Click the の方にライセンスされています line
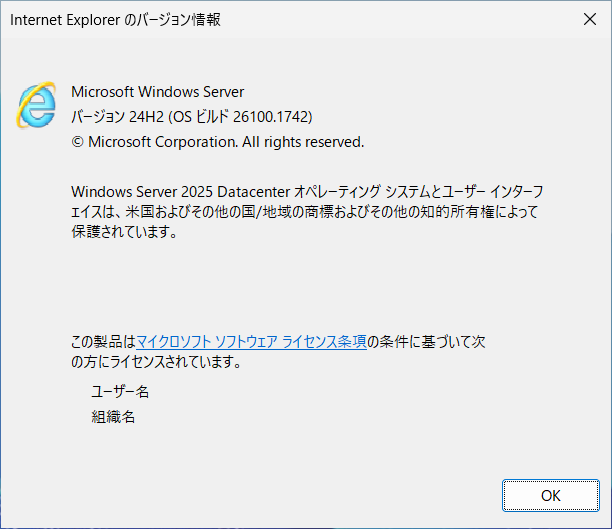This screenshot has width=612, height=529. pyautogui.click(x=156, y=362)
